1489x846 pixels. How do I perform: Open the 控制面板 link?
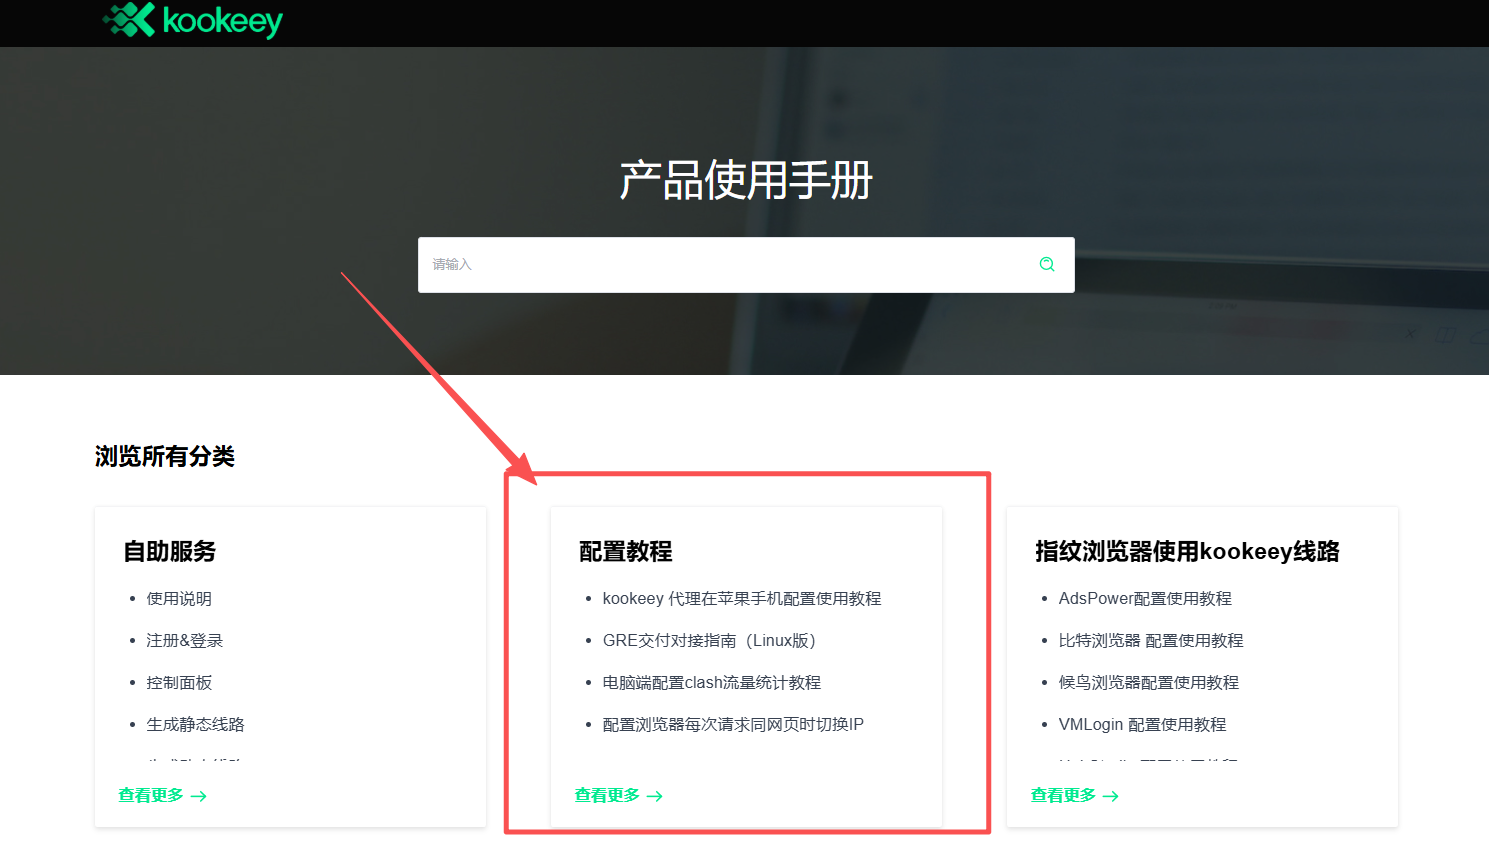pyautogui.click(x=179, y=682)
